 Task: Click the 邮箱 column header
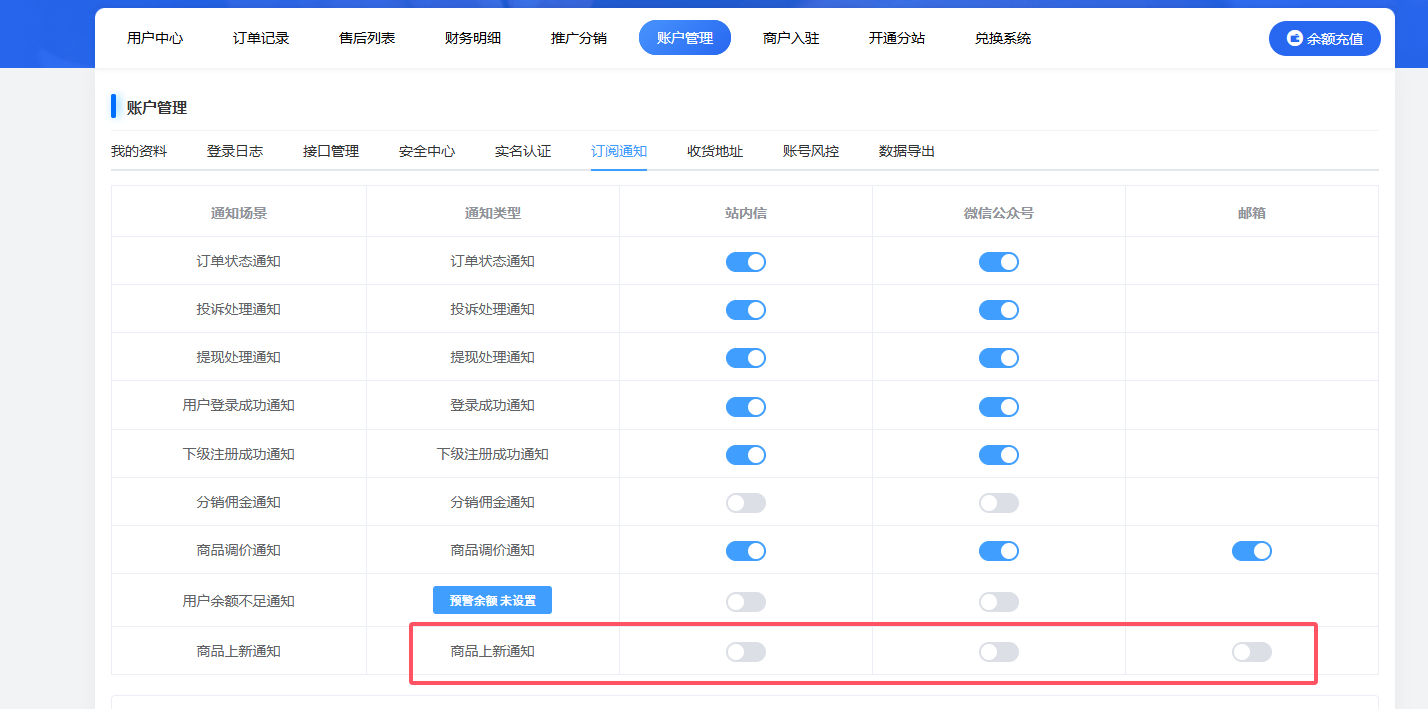pyautogui.click(x=1252, y=213)
